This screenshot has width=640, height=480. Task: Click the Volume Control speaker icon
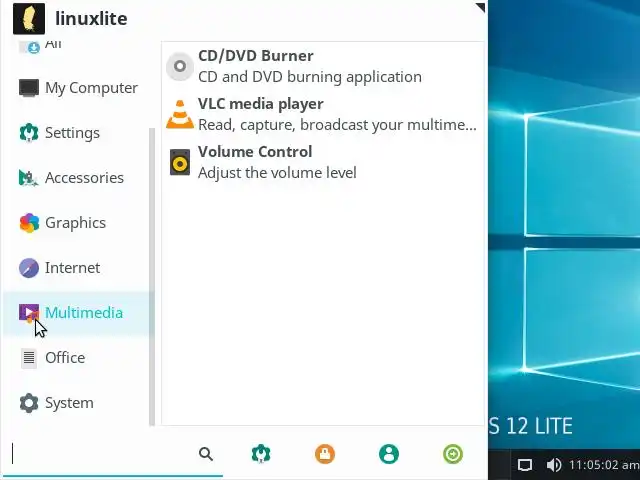pos(180,162)
